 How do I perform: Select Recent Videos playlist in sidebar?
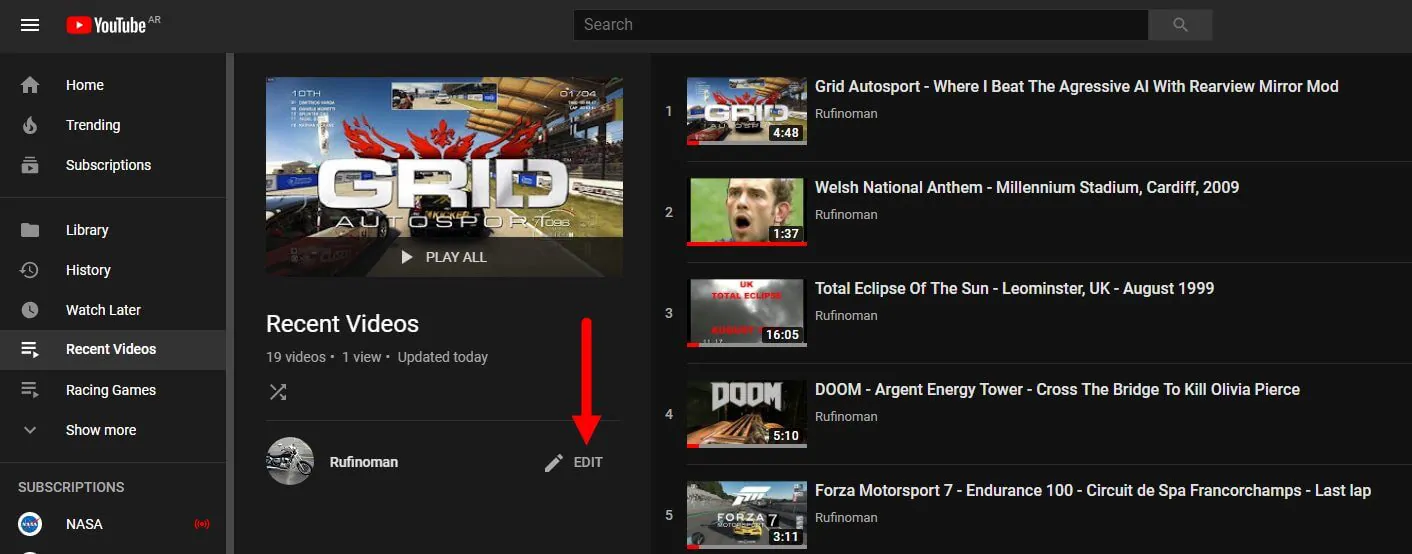coord(113,350)
